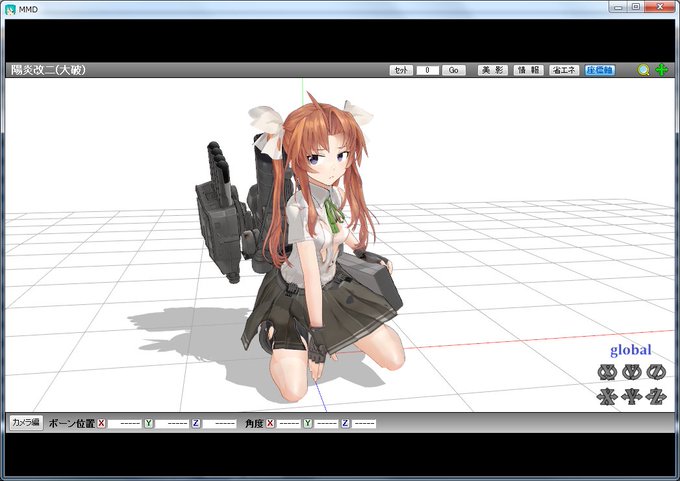Click the 角度 X value field
The width and height of the screenshot is (680, 481).
(x=288, y=423)
